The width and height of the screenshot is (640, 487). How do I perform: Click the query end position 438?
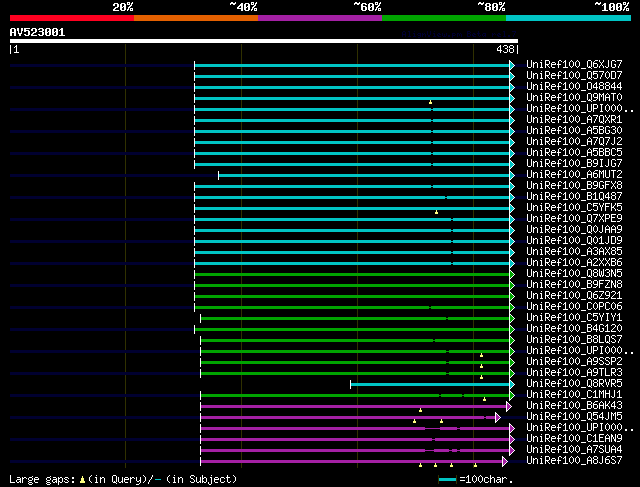[505, 49]
